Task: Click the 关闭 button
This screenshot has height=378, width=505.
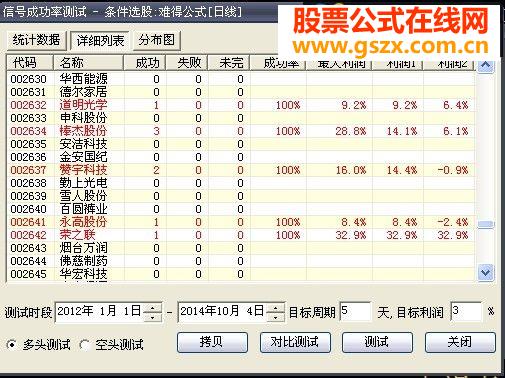Action: click(460, 342)
